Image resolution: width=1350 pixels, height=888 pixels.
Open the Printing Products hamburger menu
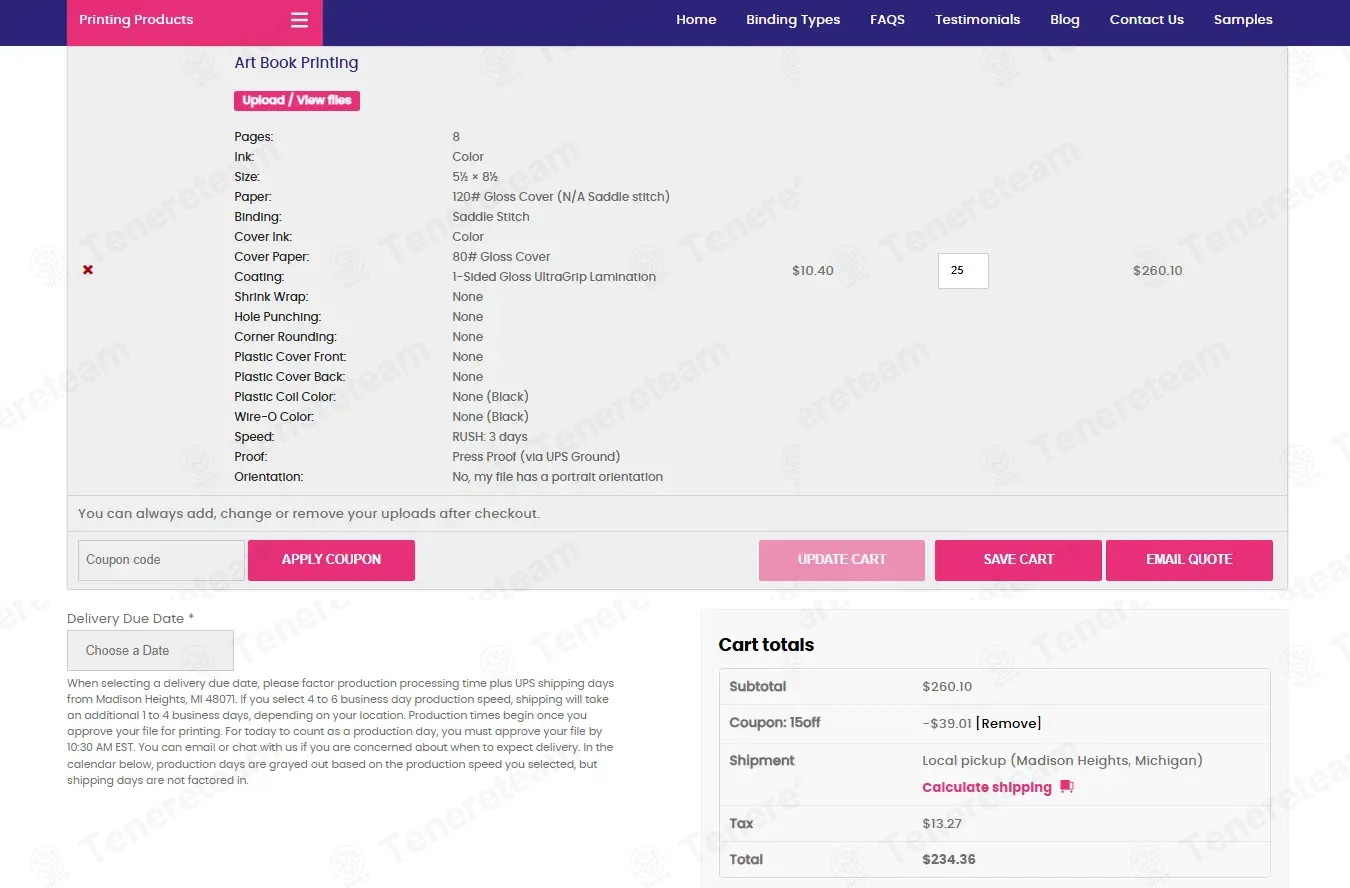(299, 20)
